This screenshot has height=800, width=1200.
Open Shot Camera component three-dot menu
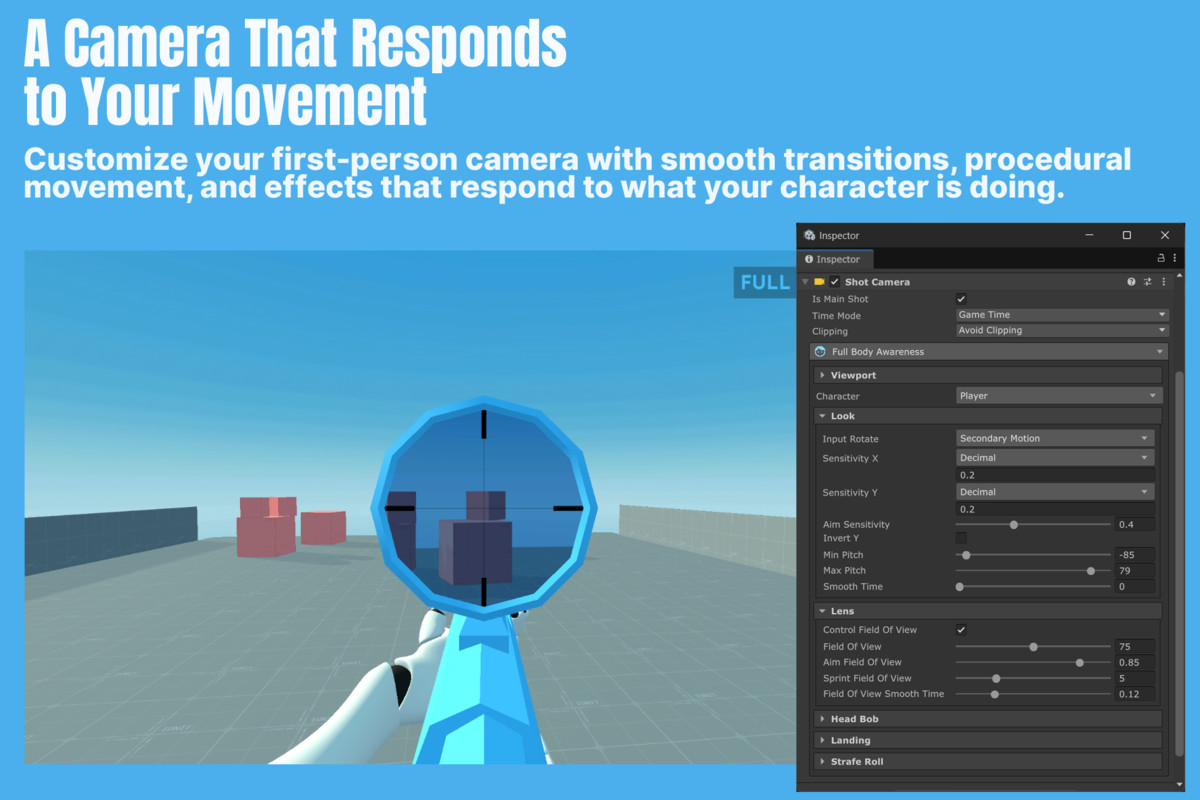[1164, 282]
